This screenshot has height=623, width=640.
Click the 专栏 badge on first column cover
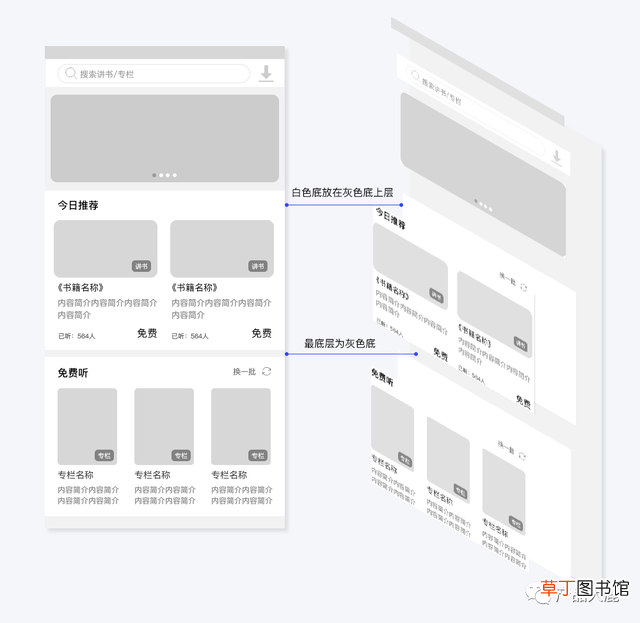[104, 456]
